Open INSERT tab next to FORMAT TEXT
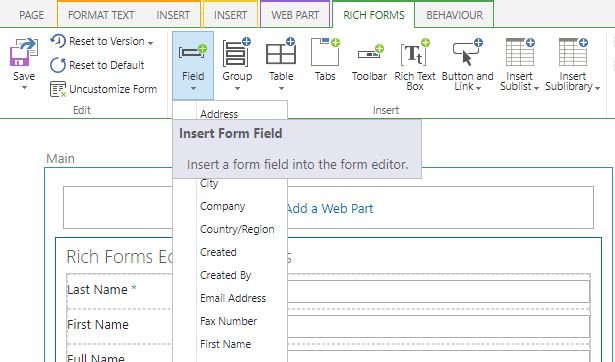Viewport: 615px width, 362px height. tap(173, 15)
